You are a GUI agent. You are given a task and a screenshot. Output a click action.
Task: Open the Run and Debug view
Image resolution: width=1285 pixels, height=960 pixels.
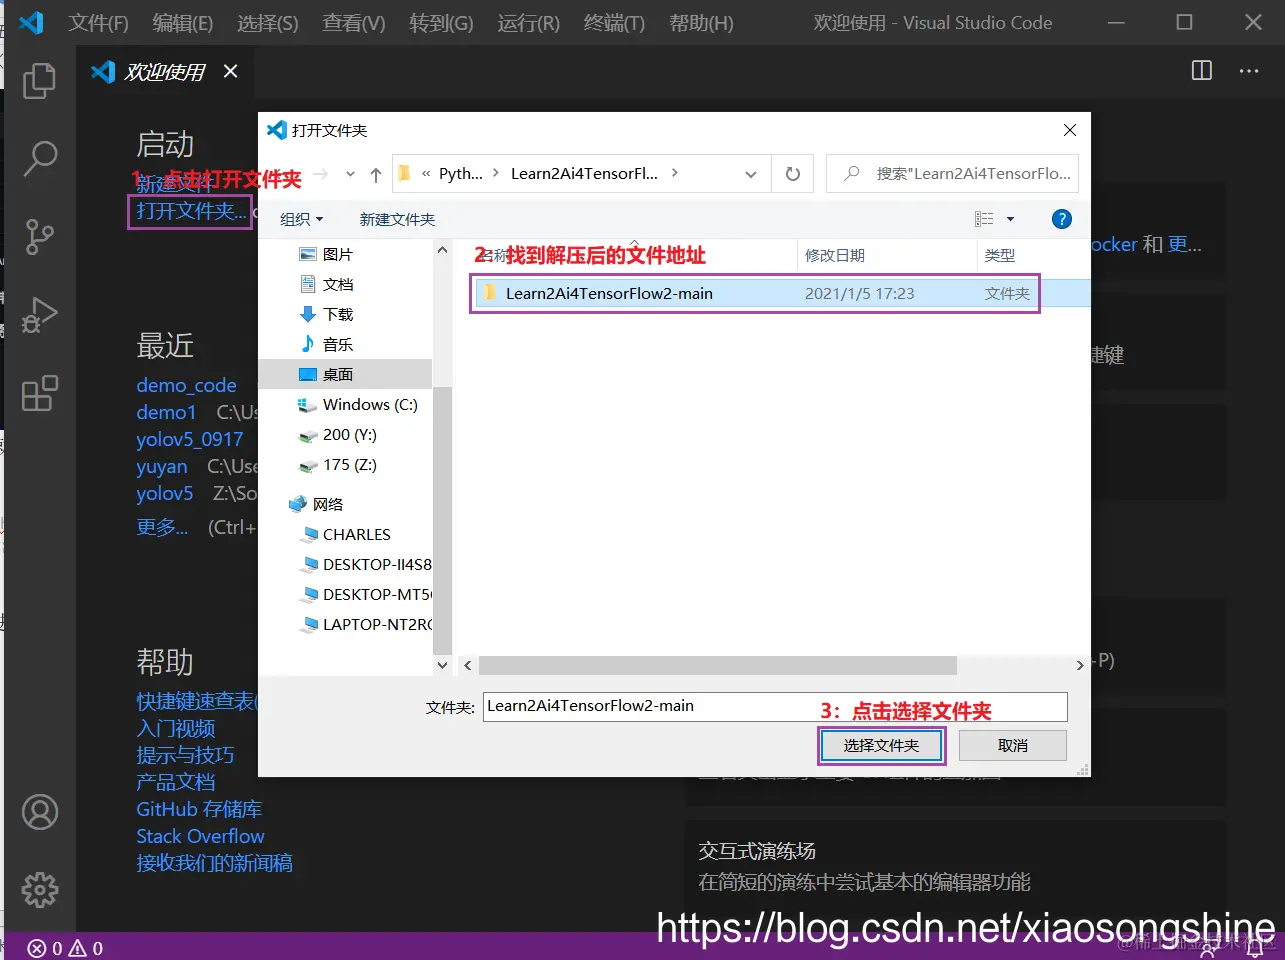tap(39, 314)
